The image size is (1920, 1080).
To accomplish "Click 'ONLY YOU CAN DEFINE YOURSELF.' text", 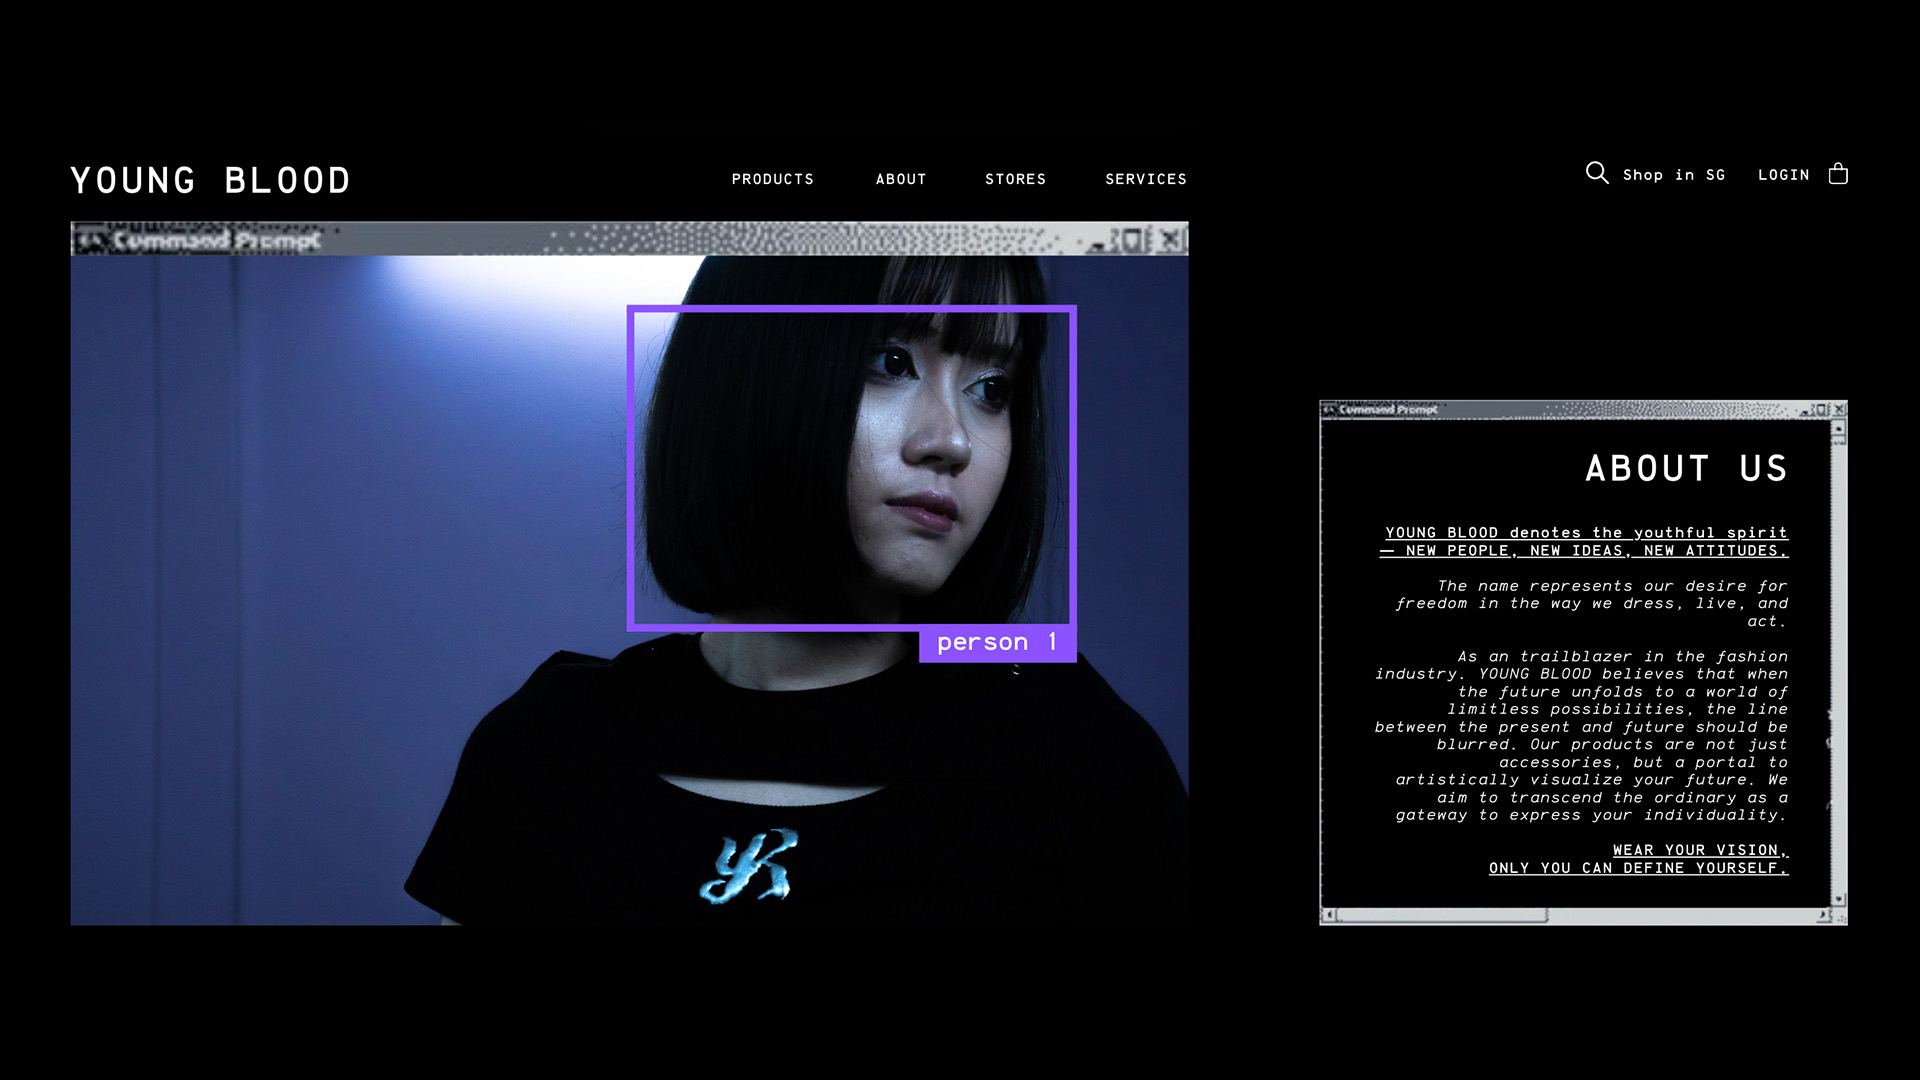I will click(1638, 868).
